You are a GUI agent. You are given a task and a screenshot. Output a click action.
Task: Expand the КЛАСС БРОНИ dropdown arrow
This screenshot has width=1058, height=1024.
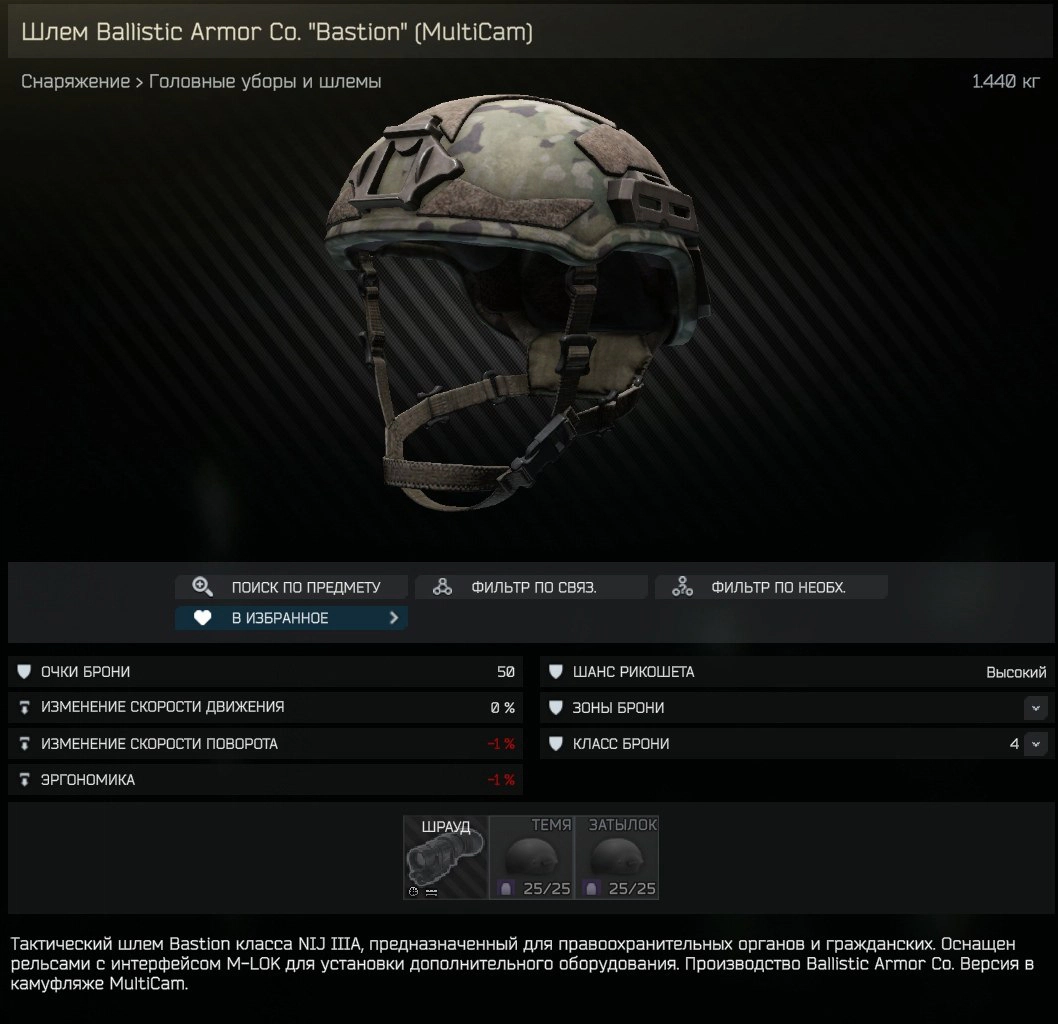[1036, 744]
